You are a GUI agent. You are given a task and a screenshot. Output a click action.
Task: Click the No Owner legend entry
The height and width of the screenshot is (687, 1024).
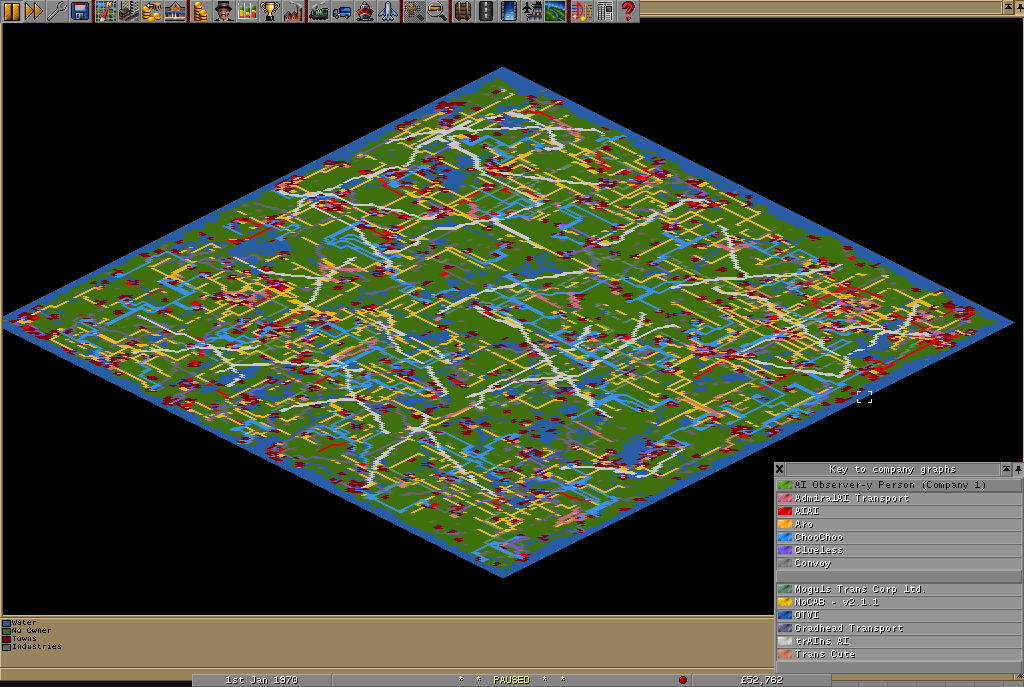[x=27, y=631]
